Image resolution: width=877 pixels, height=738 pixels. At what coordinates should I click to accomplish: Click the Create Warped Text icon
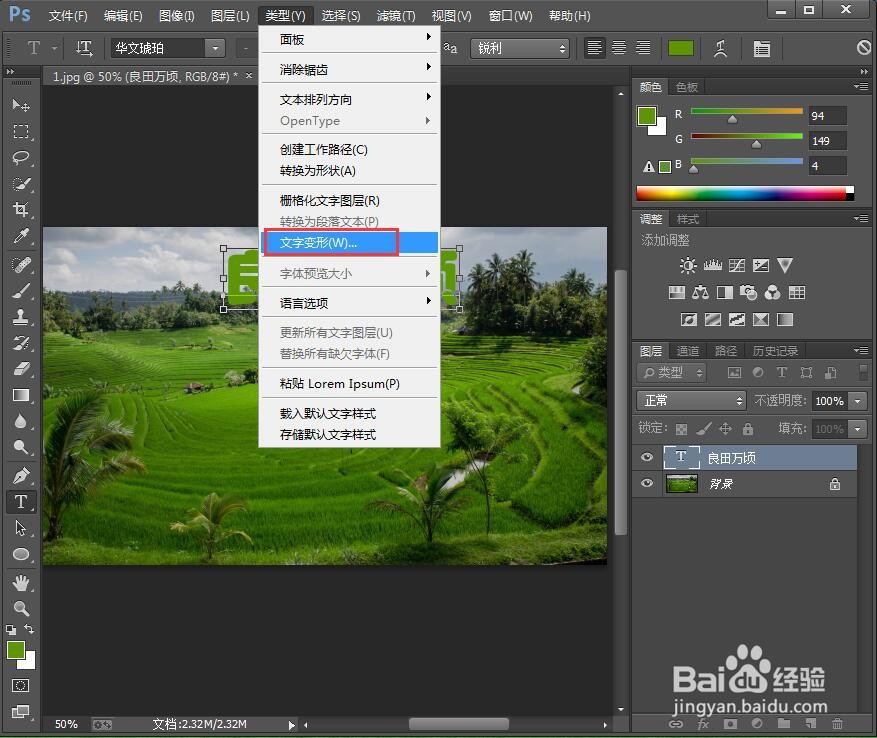720,49
